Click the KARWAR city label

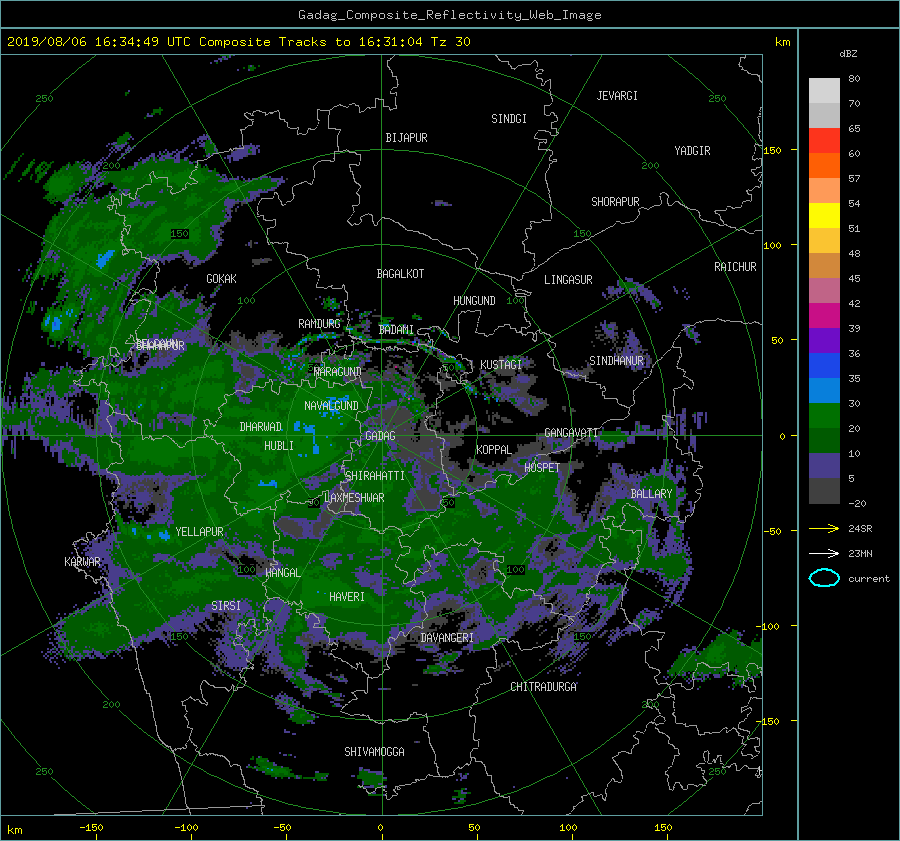[x=82, y=561]
